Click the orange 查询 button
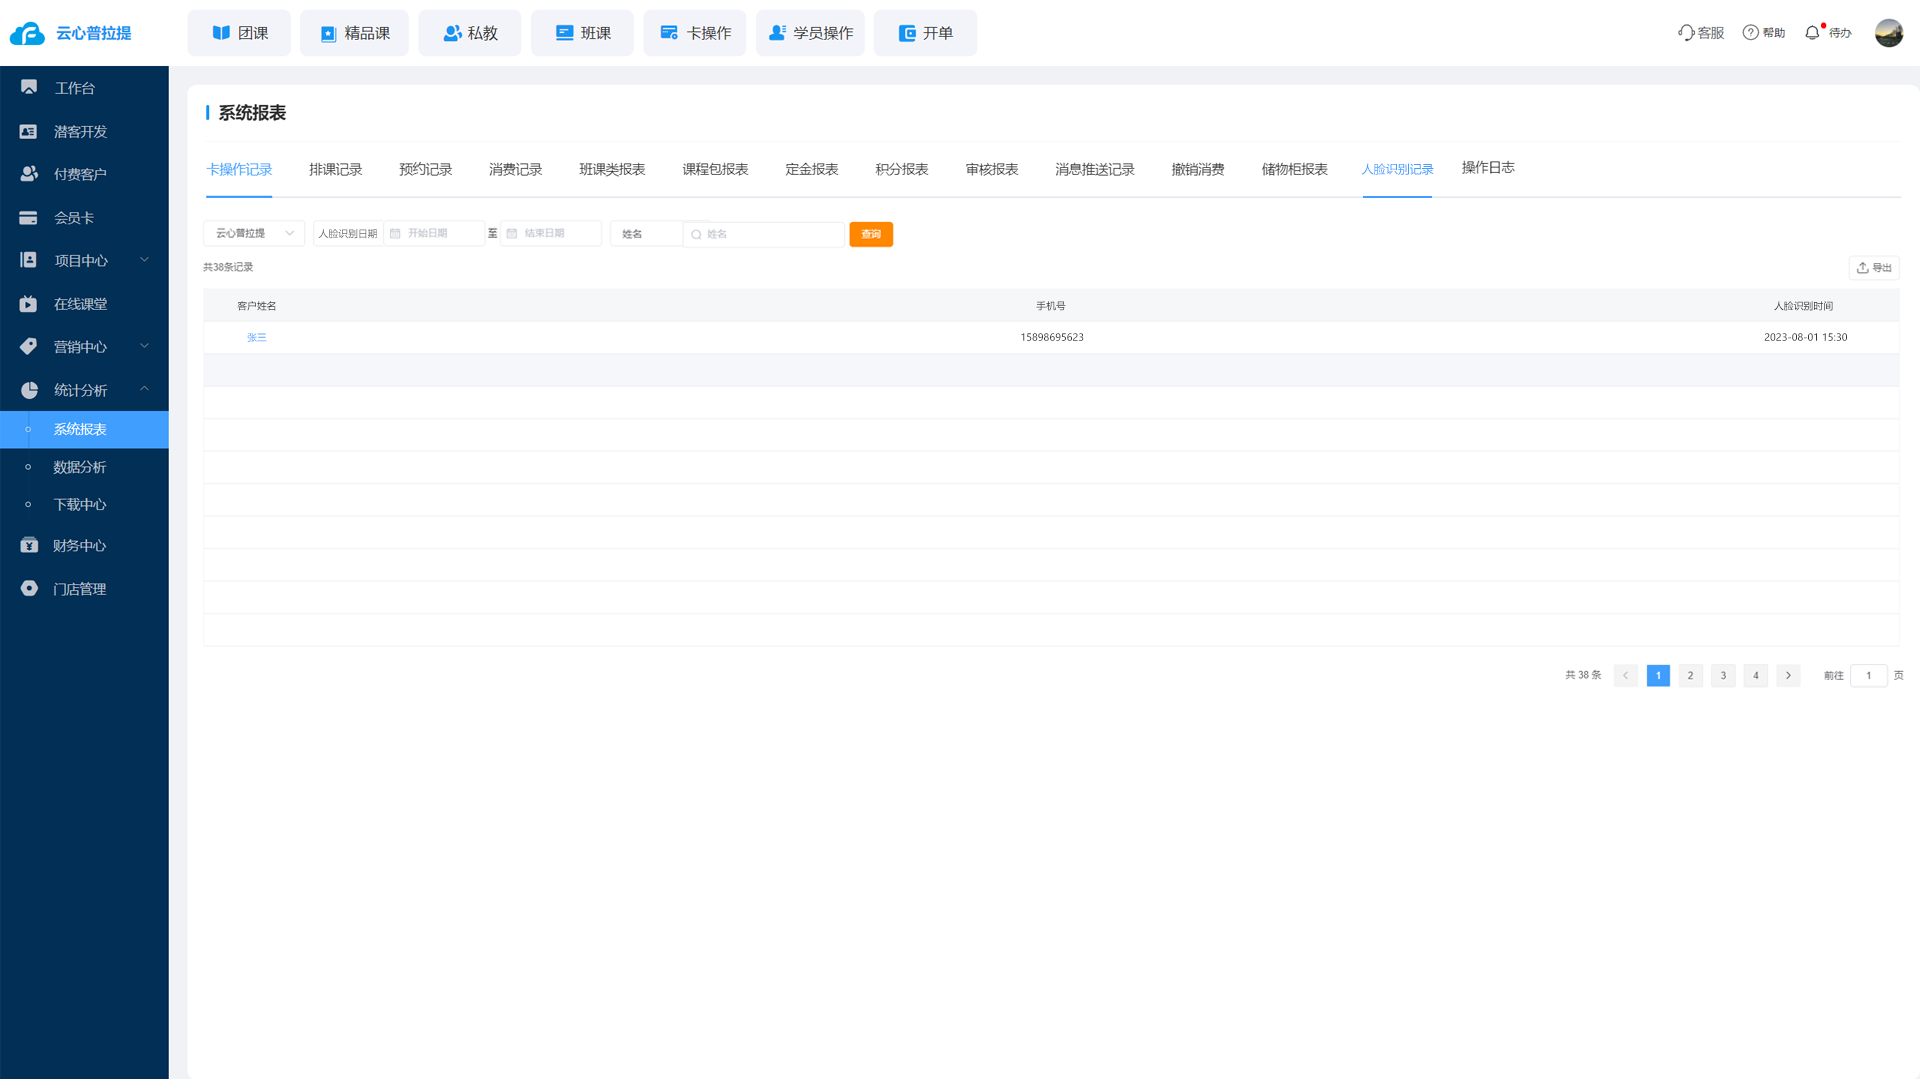Image resolution: width=1920 pixels, height=1080 pixels. pyautogui.click(x=871, y=234)
